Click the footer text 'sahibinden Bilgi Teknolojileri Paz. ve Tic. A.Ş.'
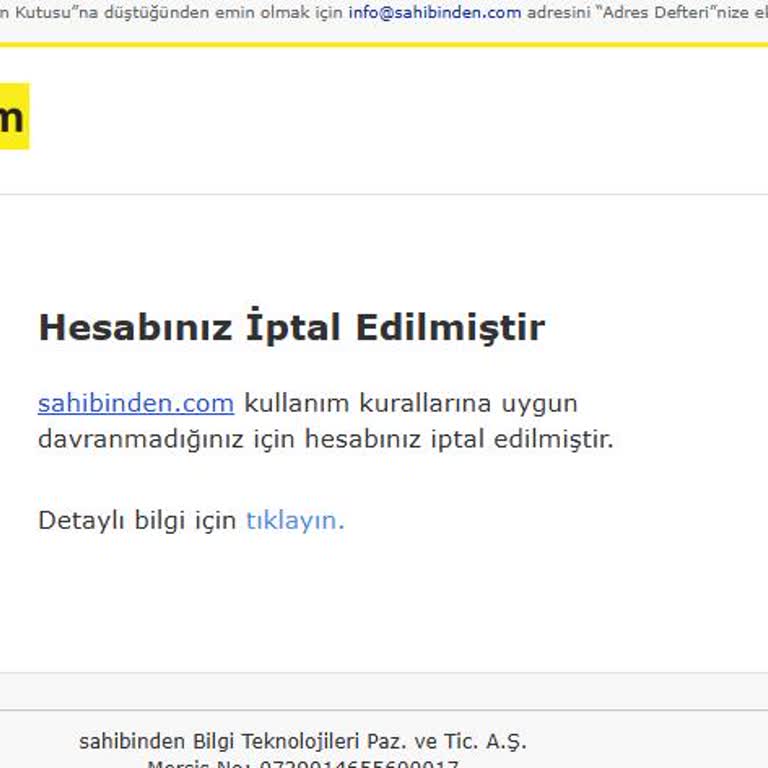 [x=303, y=742]
